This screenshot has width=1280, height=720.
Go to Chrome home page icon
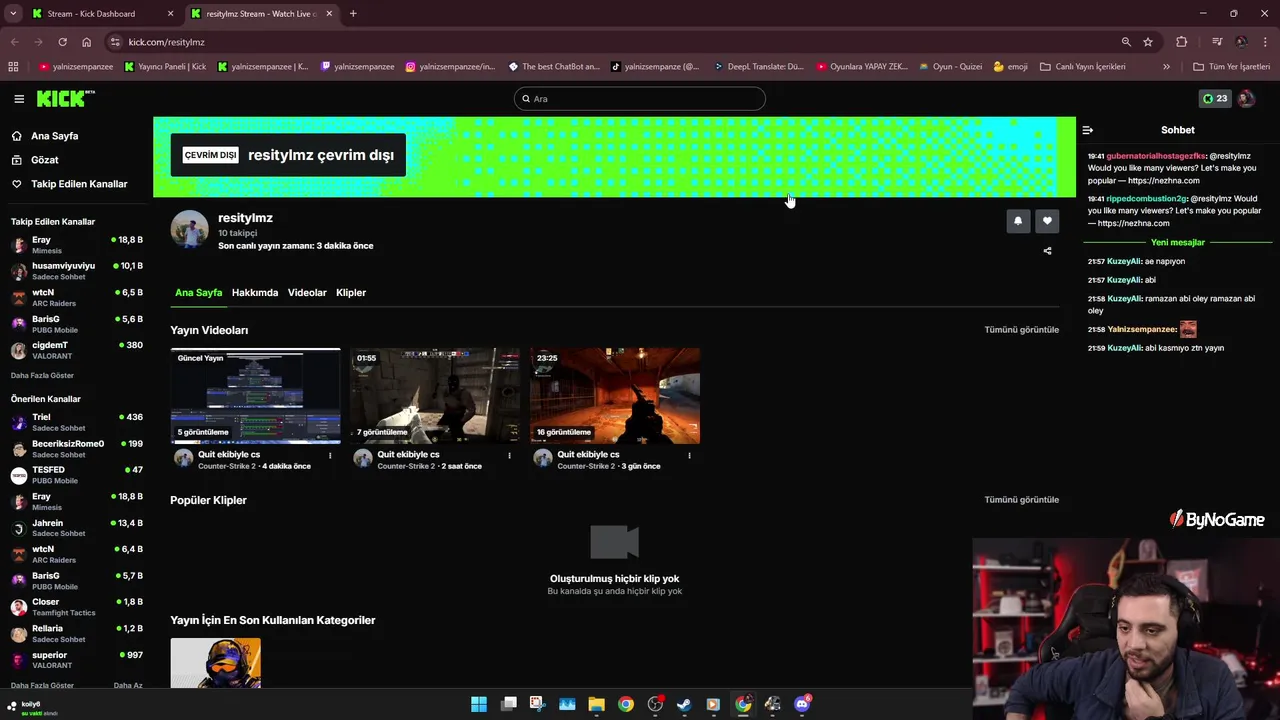click(87, 42)
